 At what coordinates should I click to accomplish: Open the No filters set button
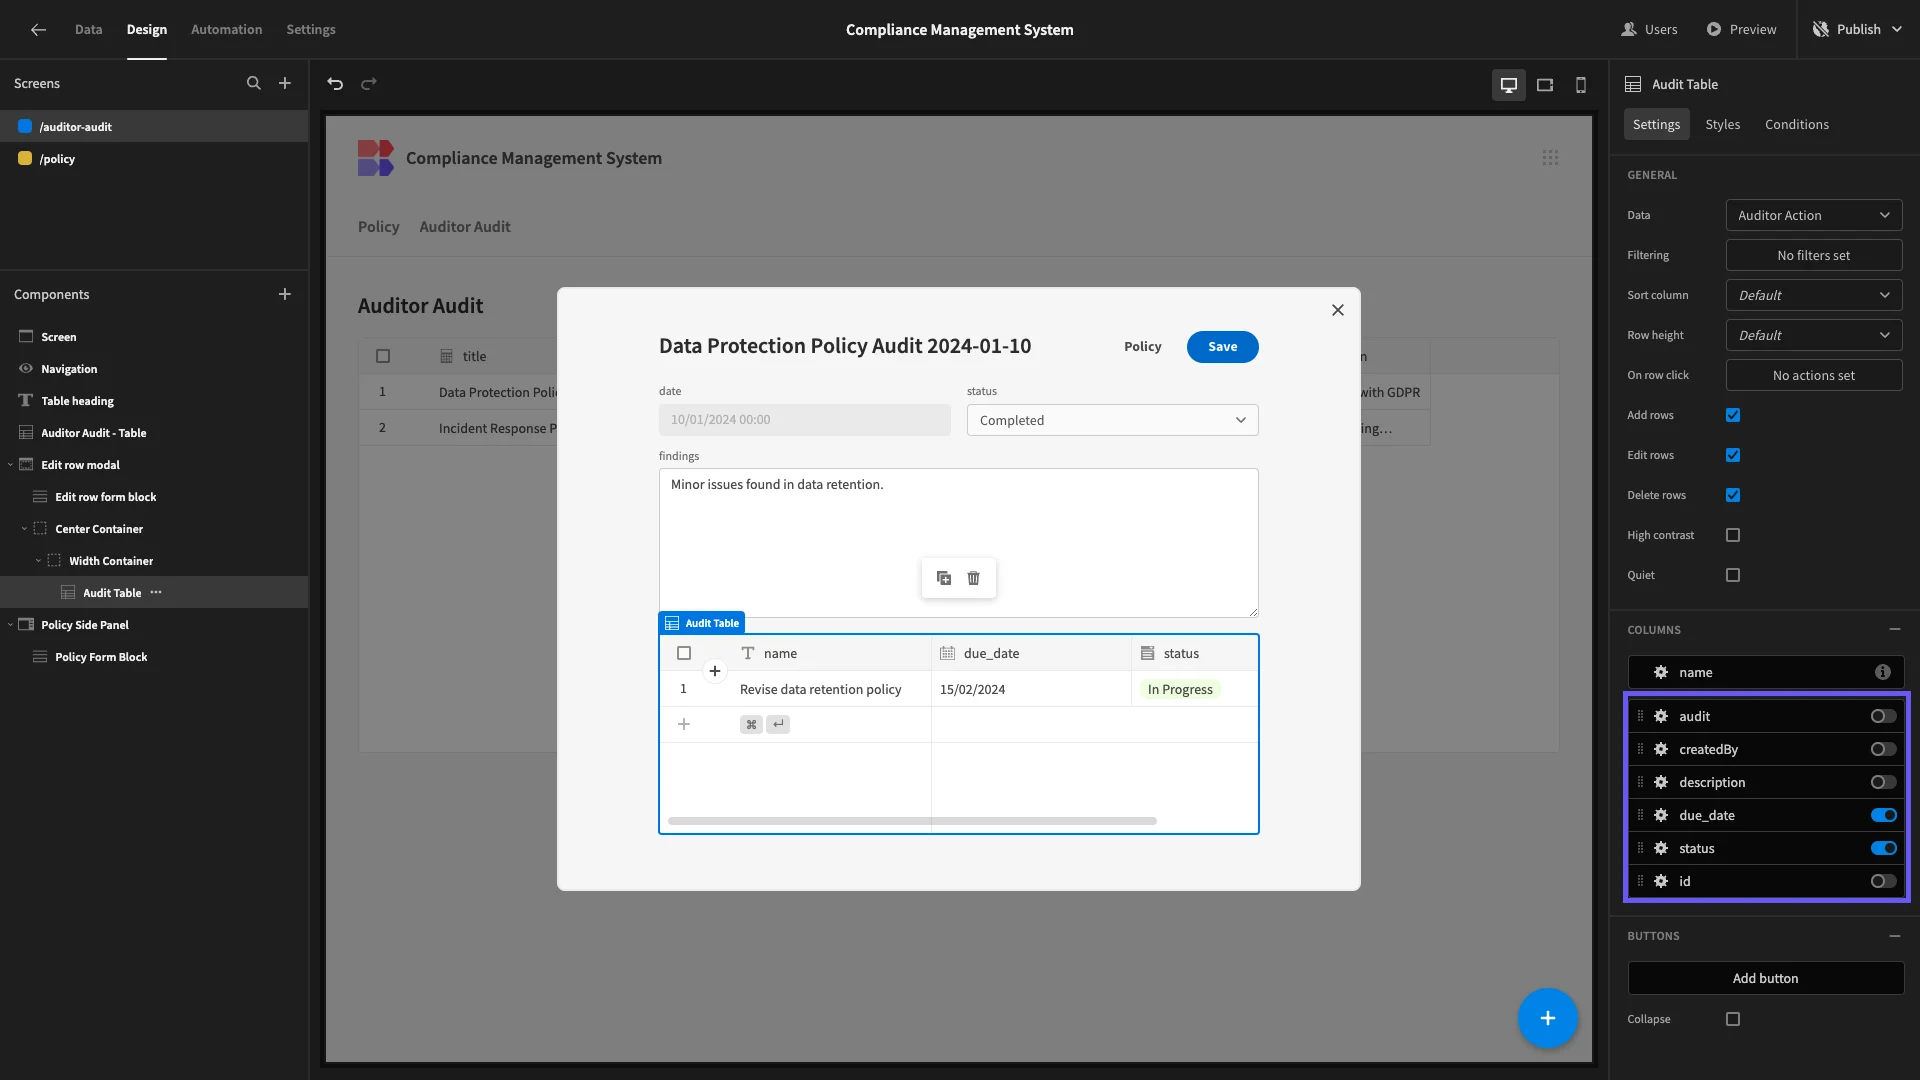tap(1814, 255)
